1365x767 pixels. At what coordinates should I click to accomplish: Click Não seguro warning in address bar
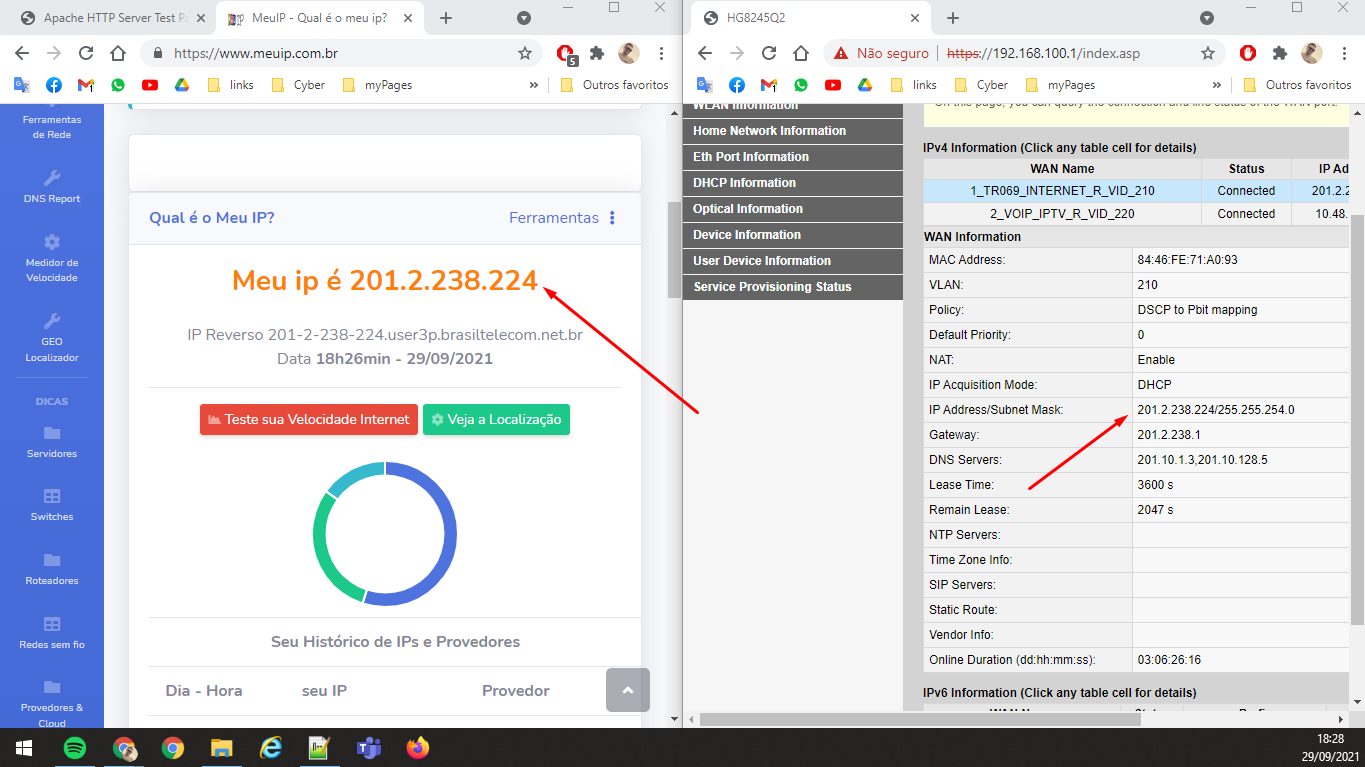881,53
